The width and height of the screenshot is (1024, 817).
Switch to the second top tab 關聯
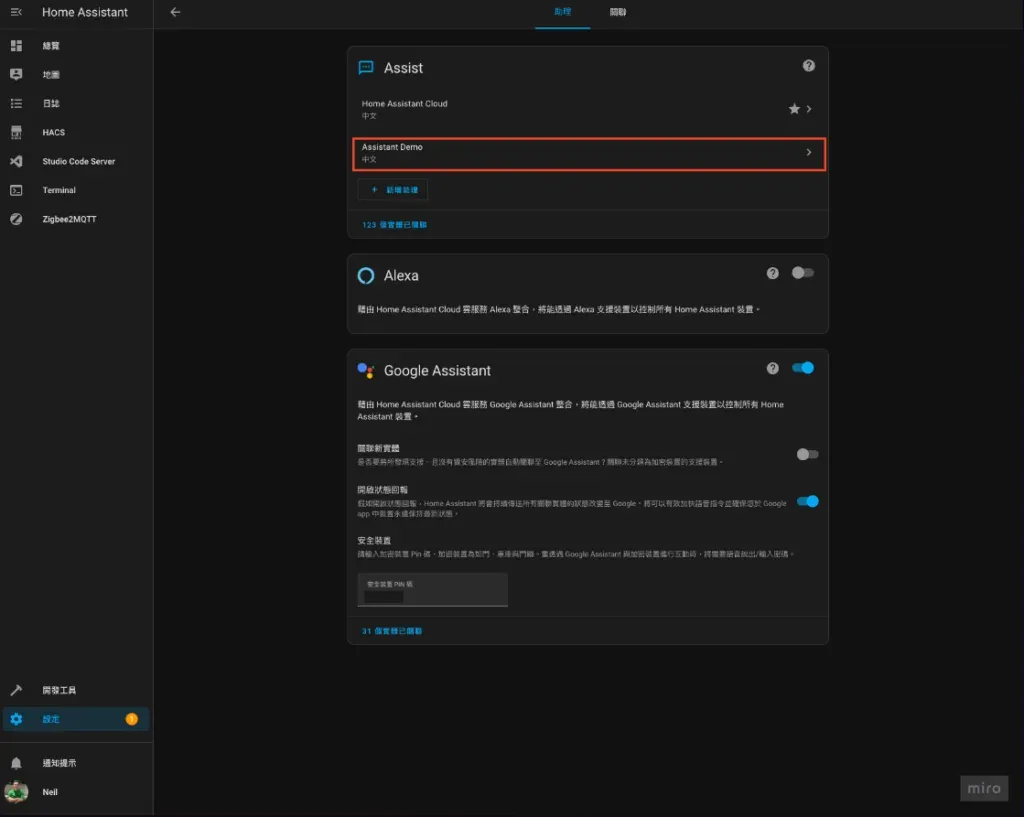[x=618, y=12]
